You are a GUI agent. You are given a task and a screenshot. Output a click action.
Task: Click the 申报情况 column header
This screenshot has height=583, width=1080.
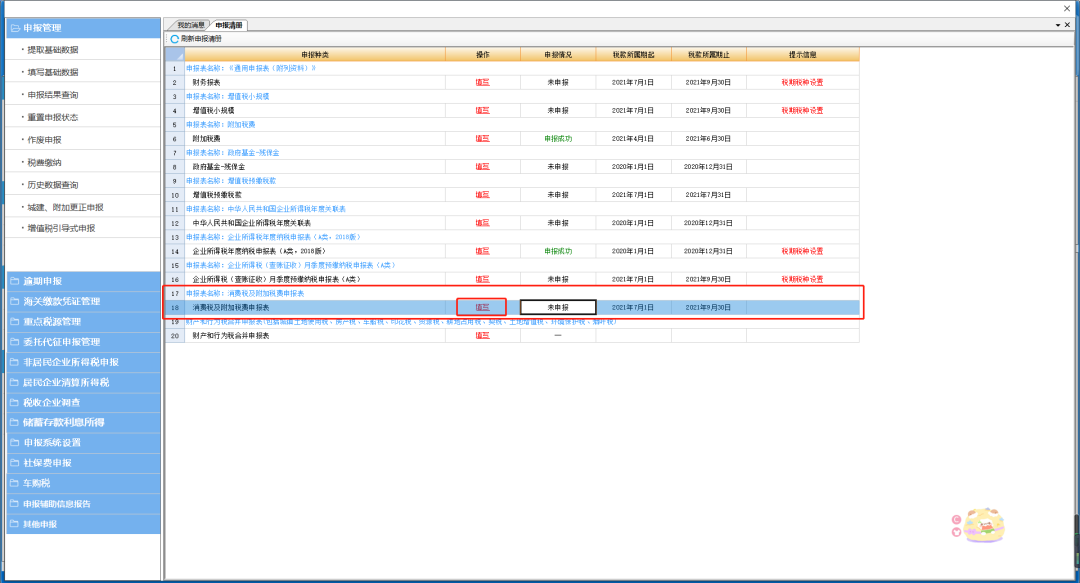(x=558, y=54)
